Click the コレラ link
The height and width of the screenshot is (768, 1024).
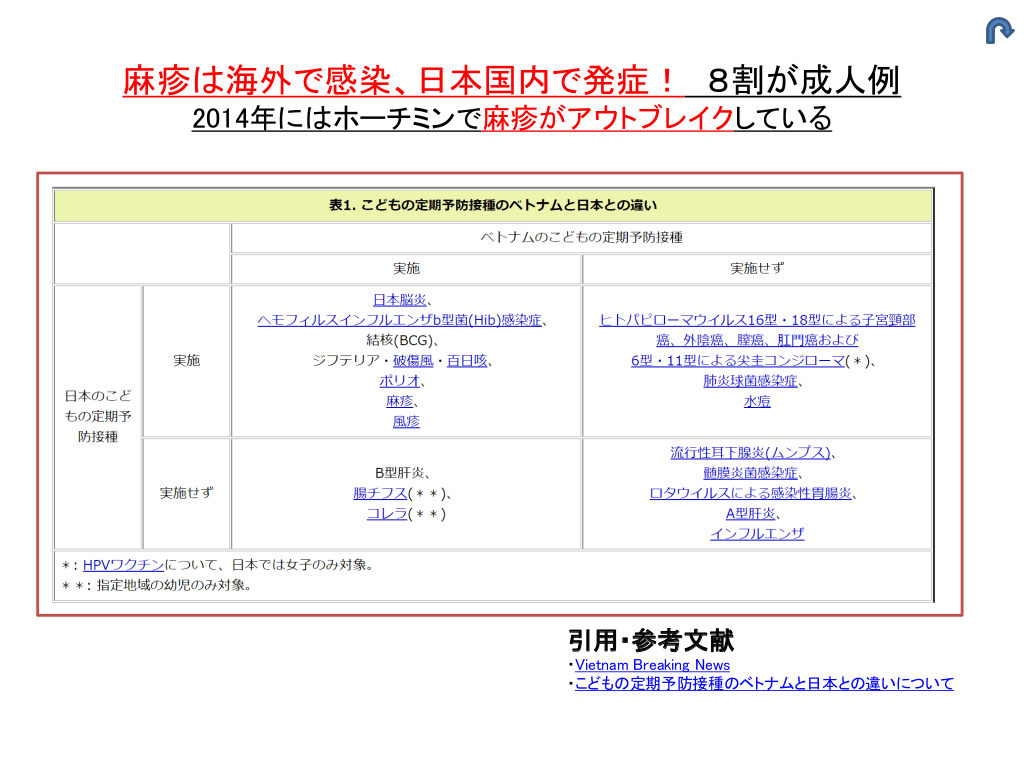point(386,513)
